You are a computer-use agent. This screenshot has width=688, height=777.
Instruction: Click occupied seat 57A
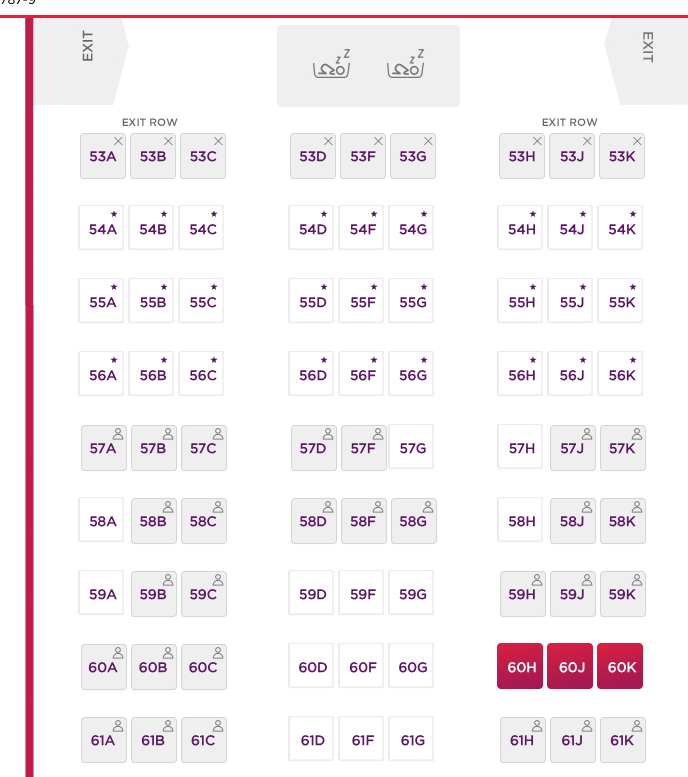104,448
